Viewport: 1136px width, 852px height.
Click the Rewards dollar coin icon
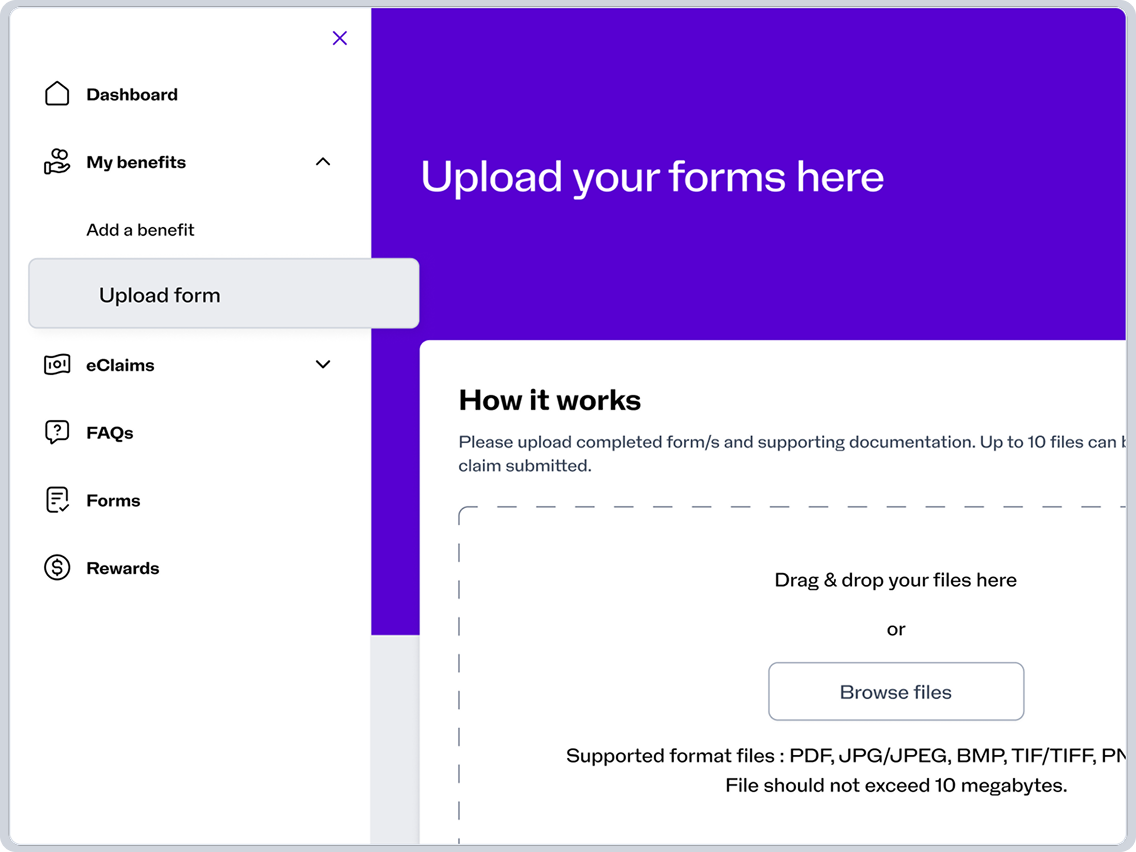(57, 567)
